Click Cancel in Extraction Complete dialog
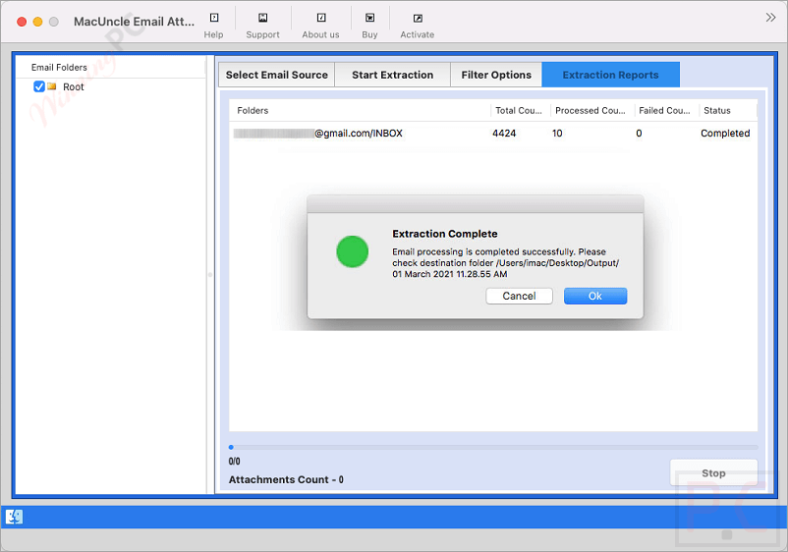Screen dimensions: 788x552 pos(519,296)
